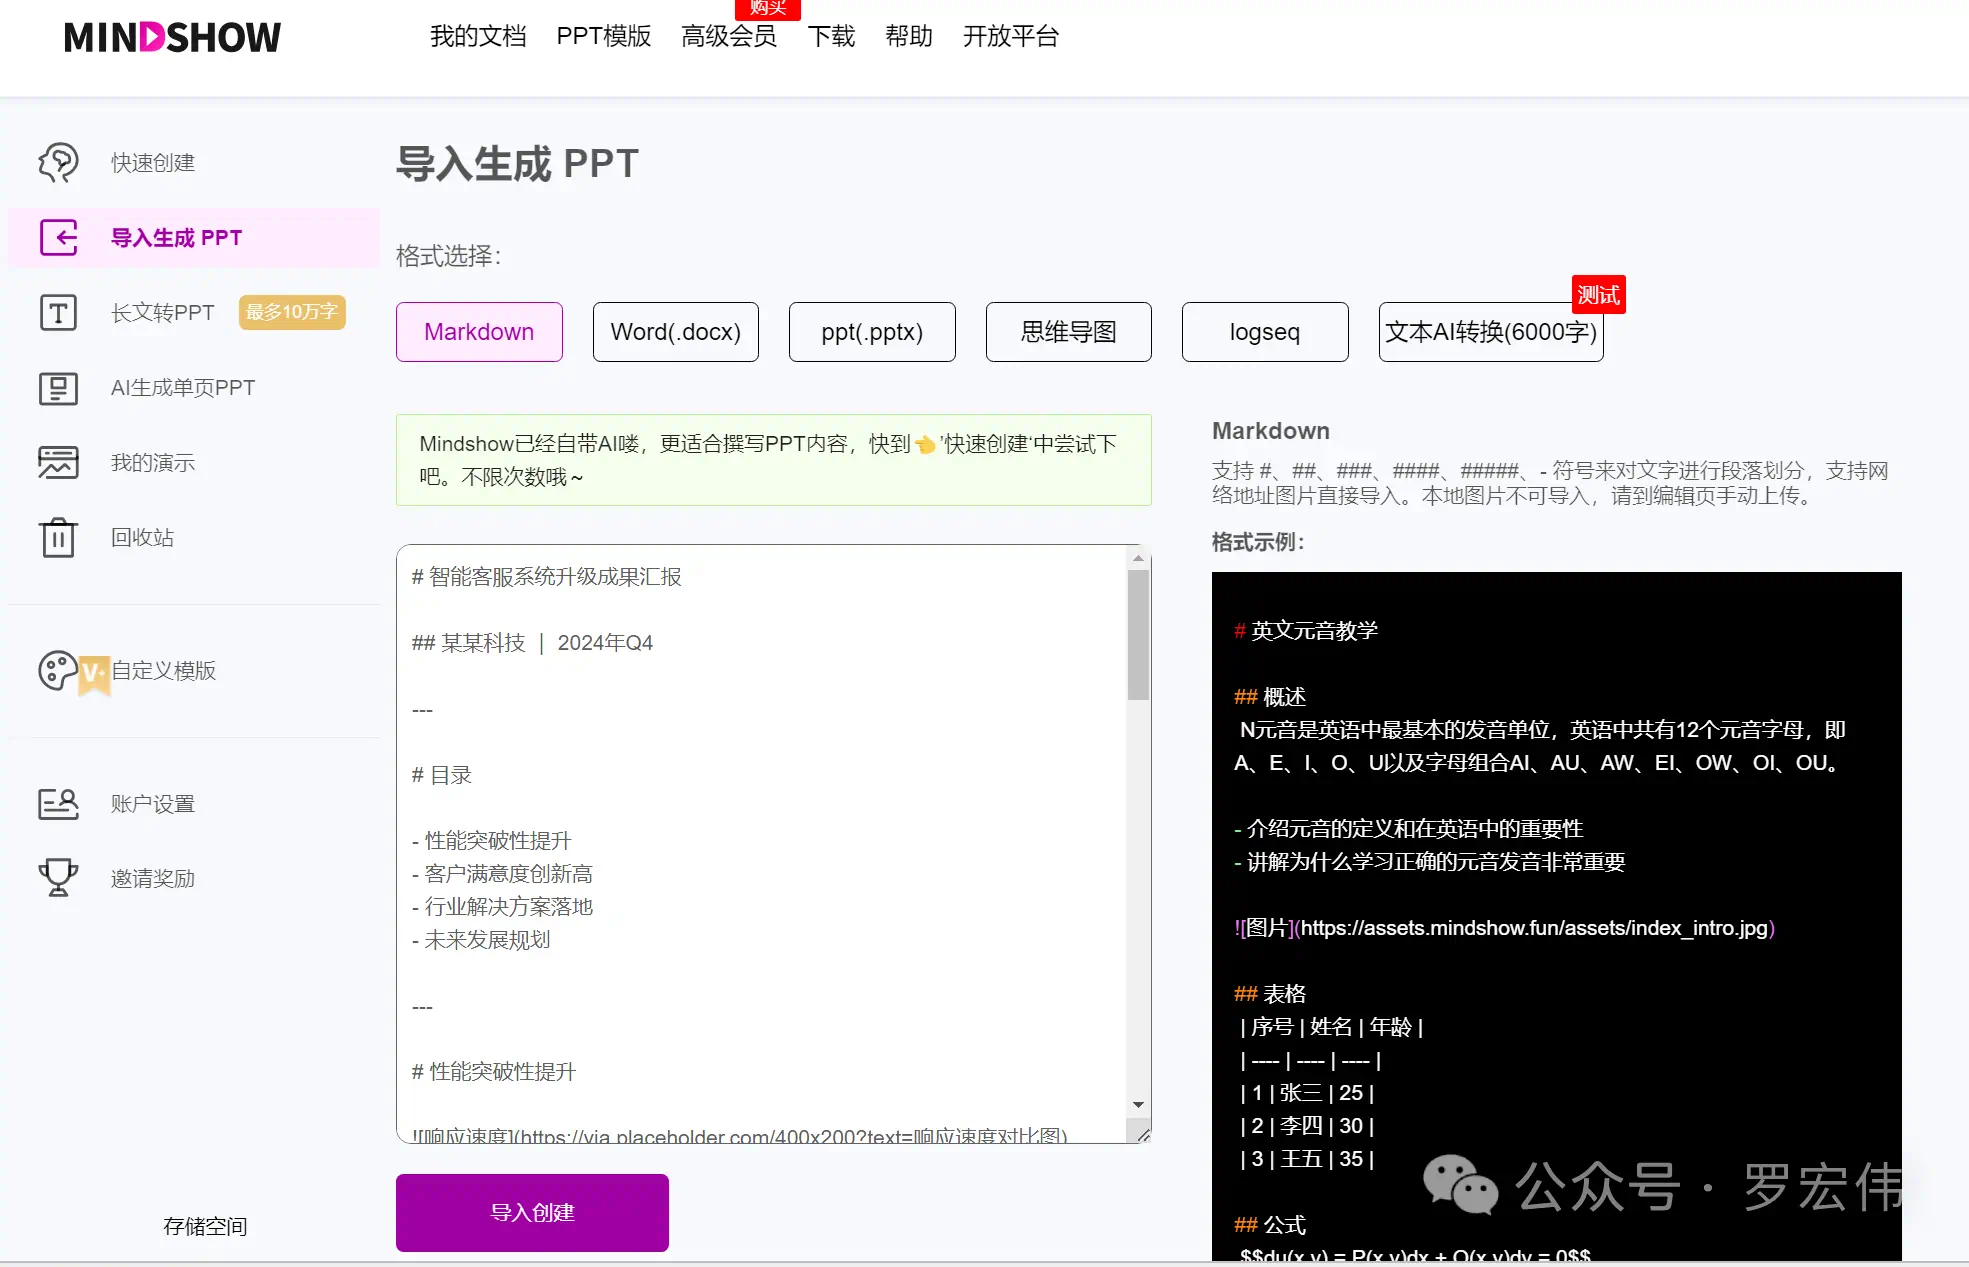Click the '## 公式' heading in the example
The width and height of the screenshot is (1969, 1267).
click(x=1270, y=1225)
